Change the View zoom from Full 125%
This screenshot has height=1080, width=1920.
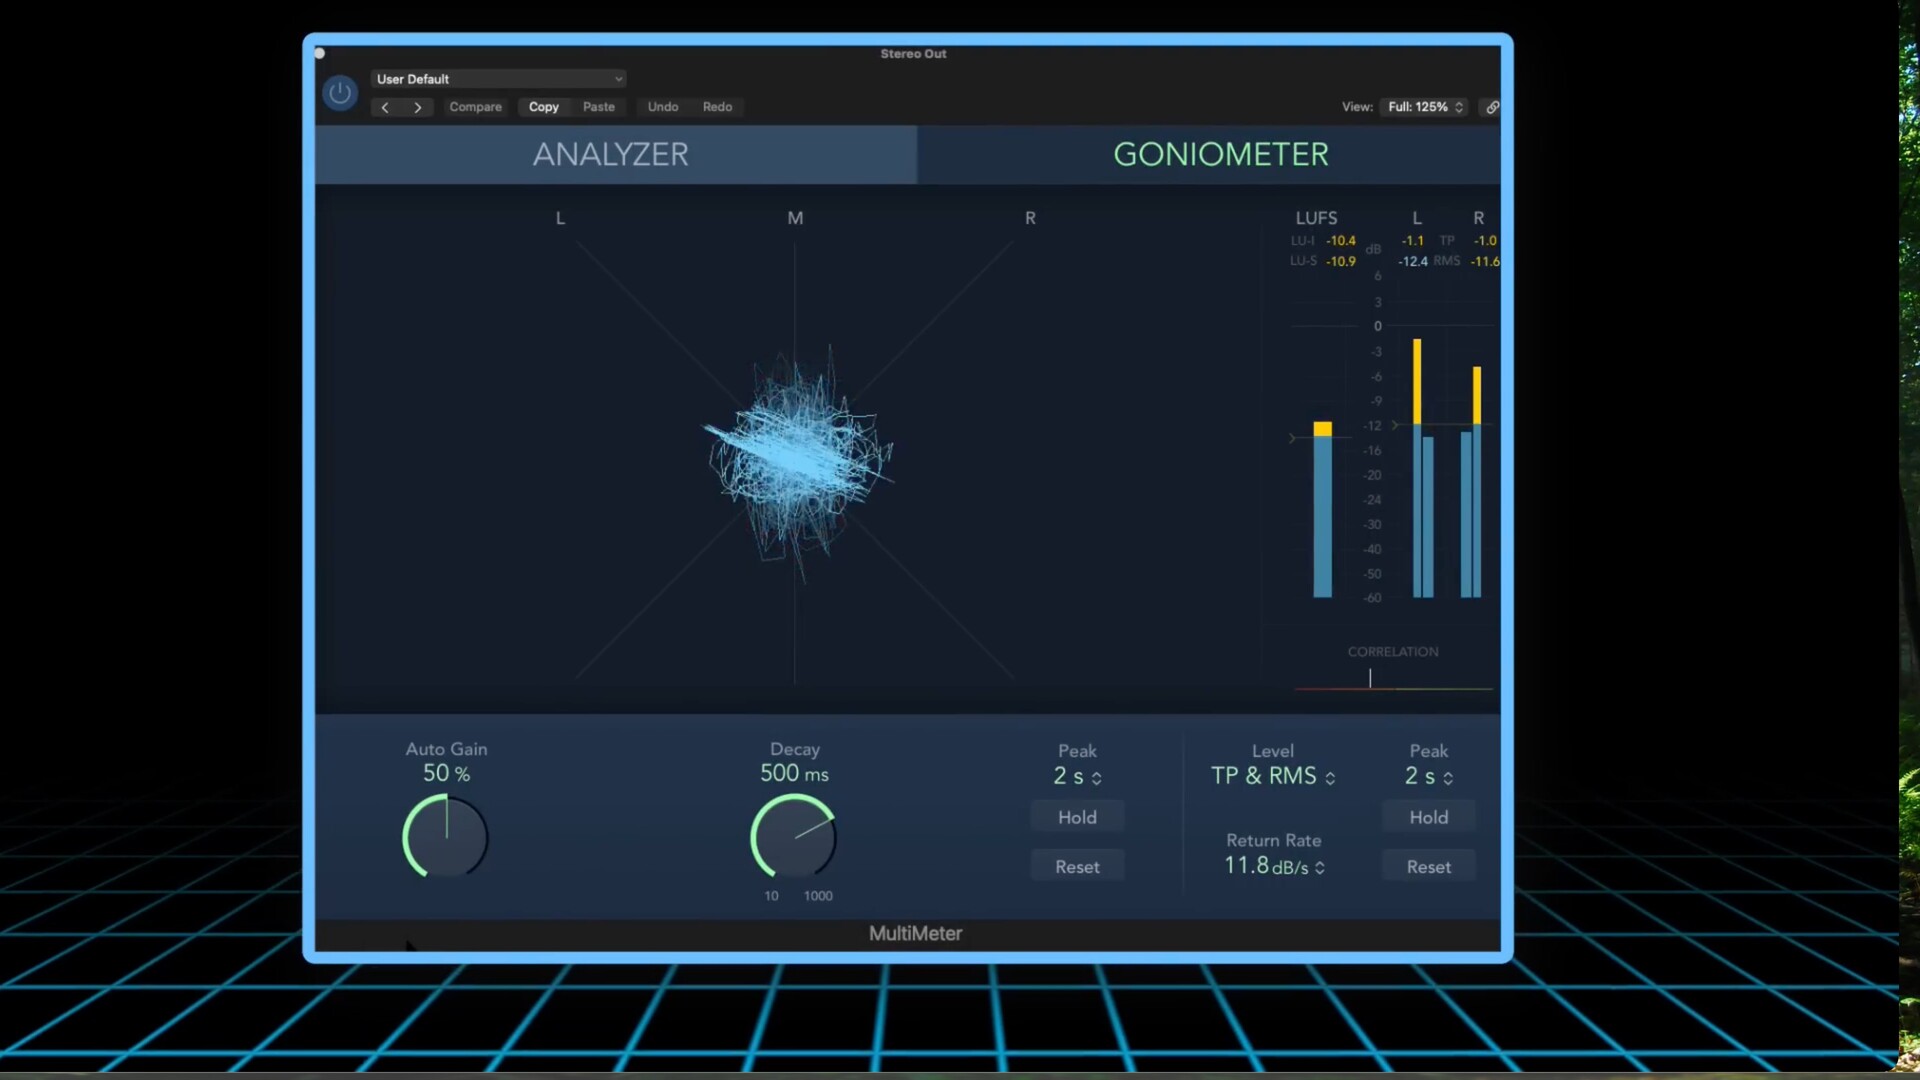(x=1423, y=107)
